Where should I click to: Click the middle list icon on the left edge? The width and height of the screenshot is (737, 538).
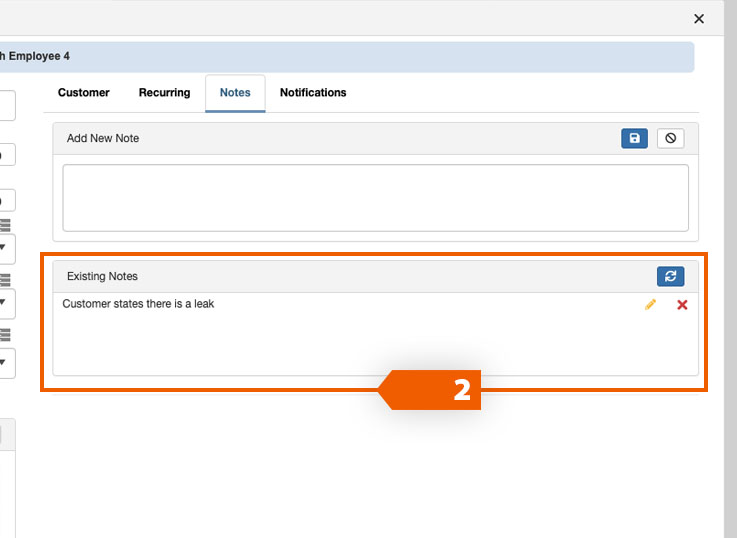5,280
